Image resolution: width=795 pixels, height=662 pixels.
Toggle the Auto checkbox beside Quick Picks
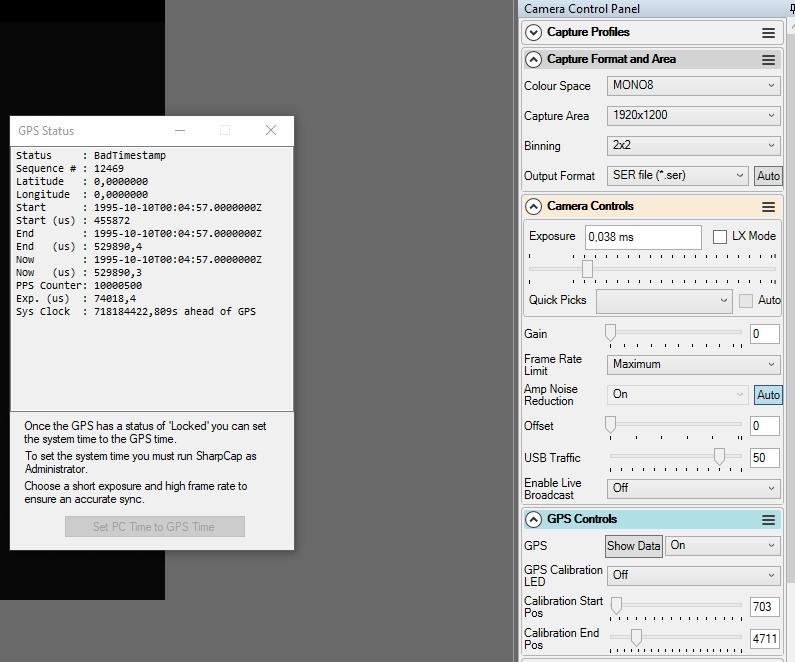(745, 301)
